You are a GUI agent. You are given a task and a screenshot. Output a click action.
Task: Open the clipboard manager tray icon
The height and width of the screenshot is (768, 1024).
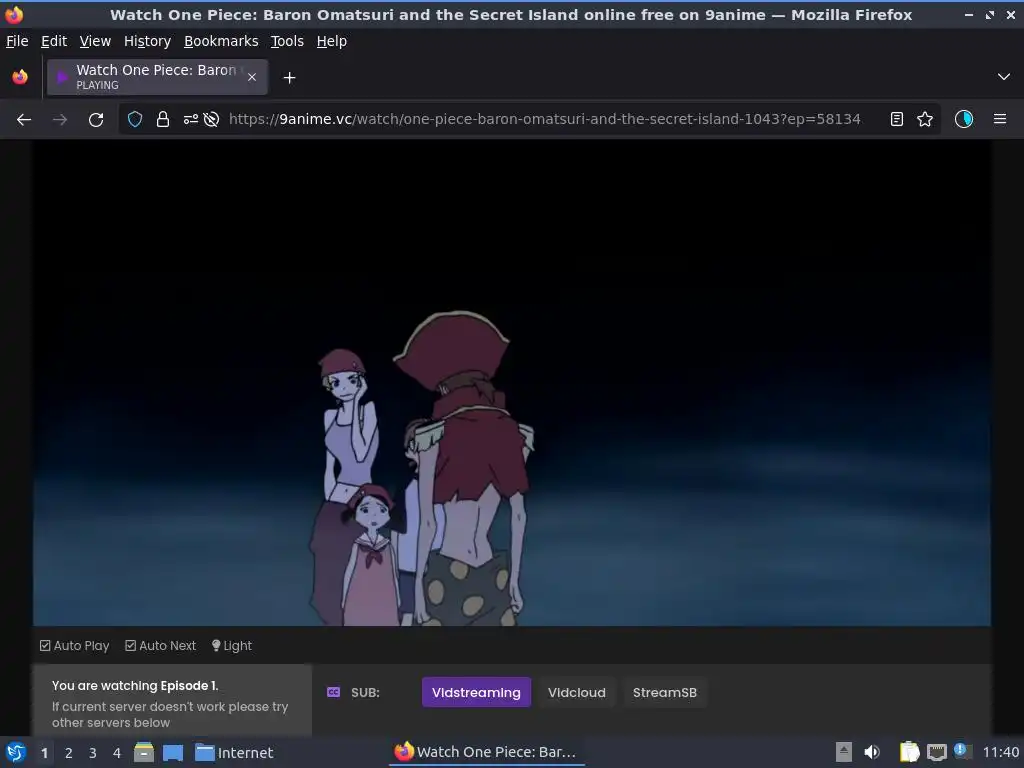coord(909,752)
